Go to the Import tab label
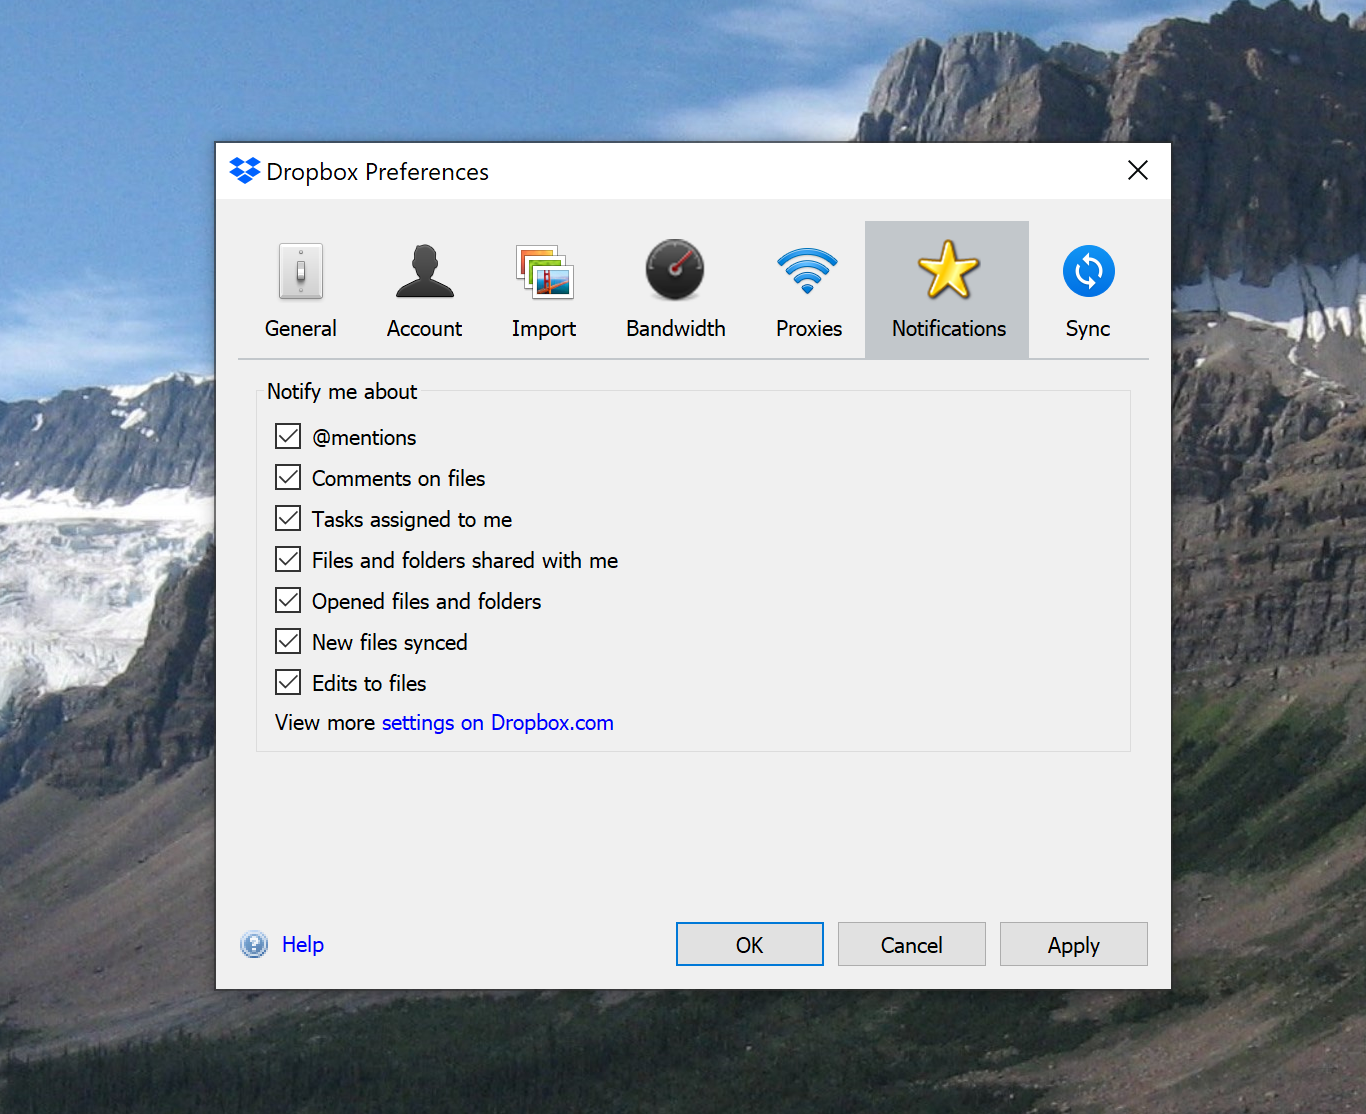Screen dimensions: 1366x1114 click(544, 329)
